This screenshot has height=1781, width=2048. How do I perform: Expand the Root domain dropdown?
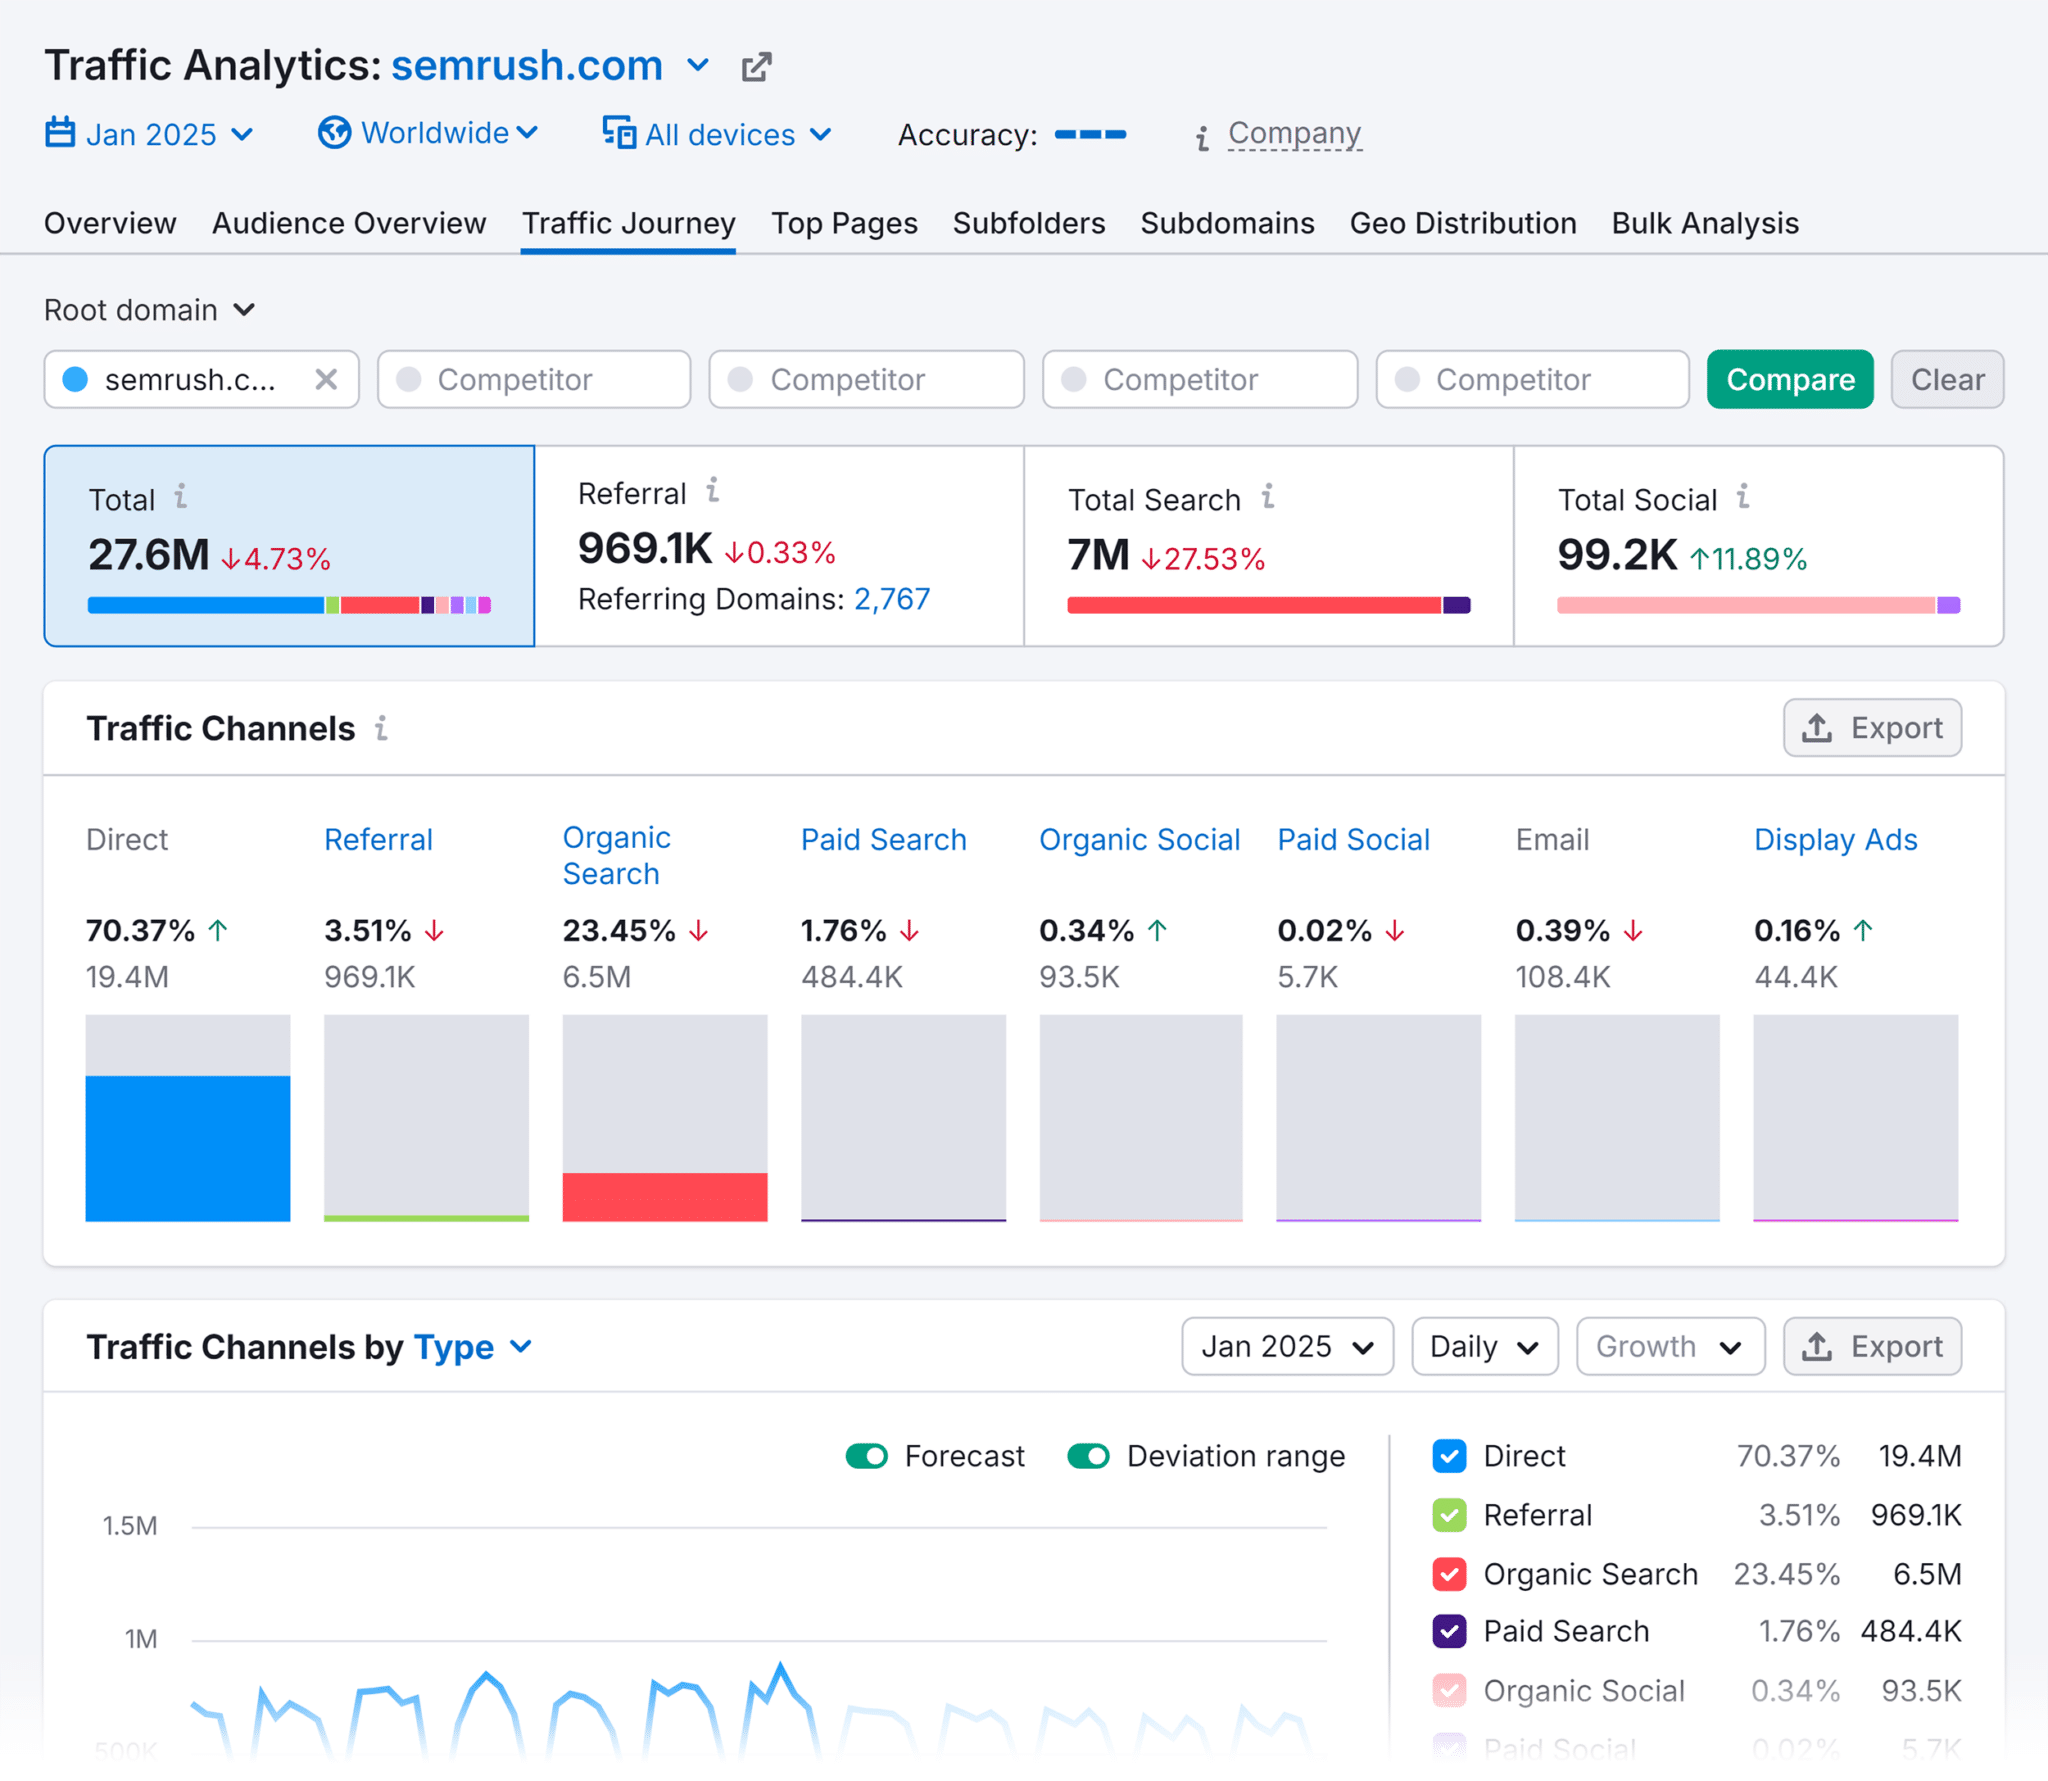(150, 310)
